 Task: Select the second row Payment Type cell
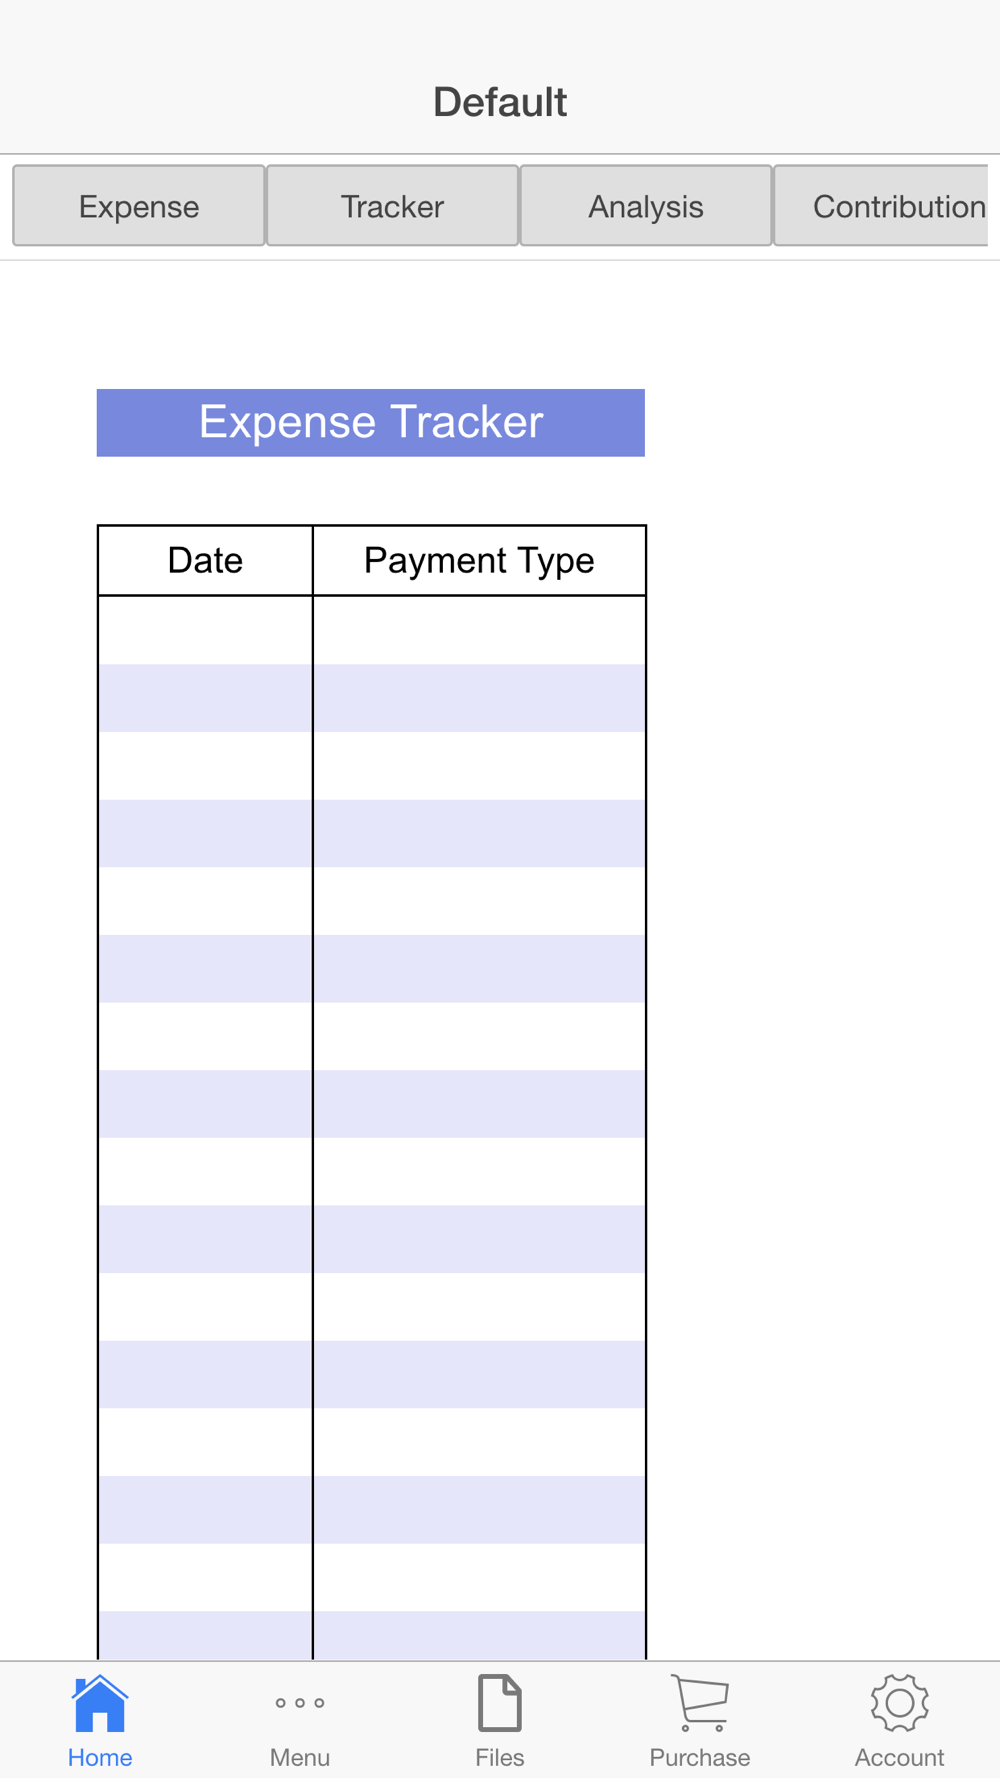[x=479, y=698]
